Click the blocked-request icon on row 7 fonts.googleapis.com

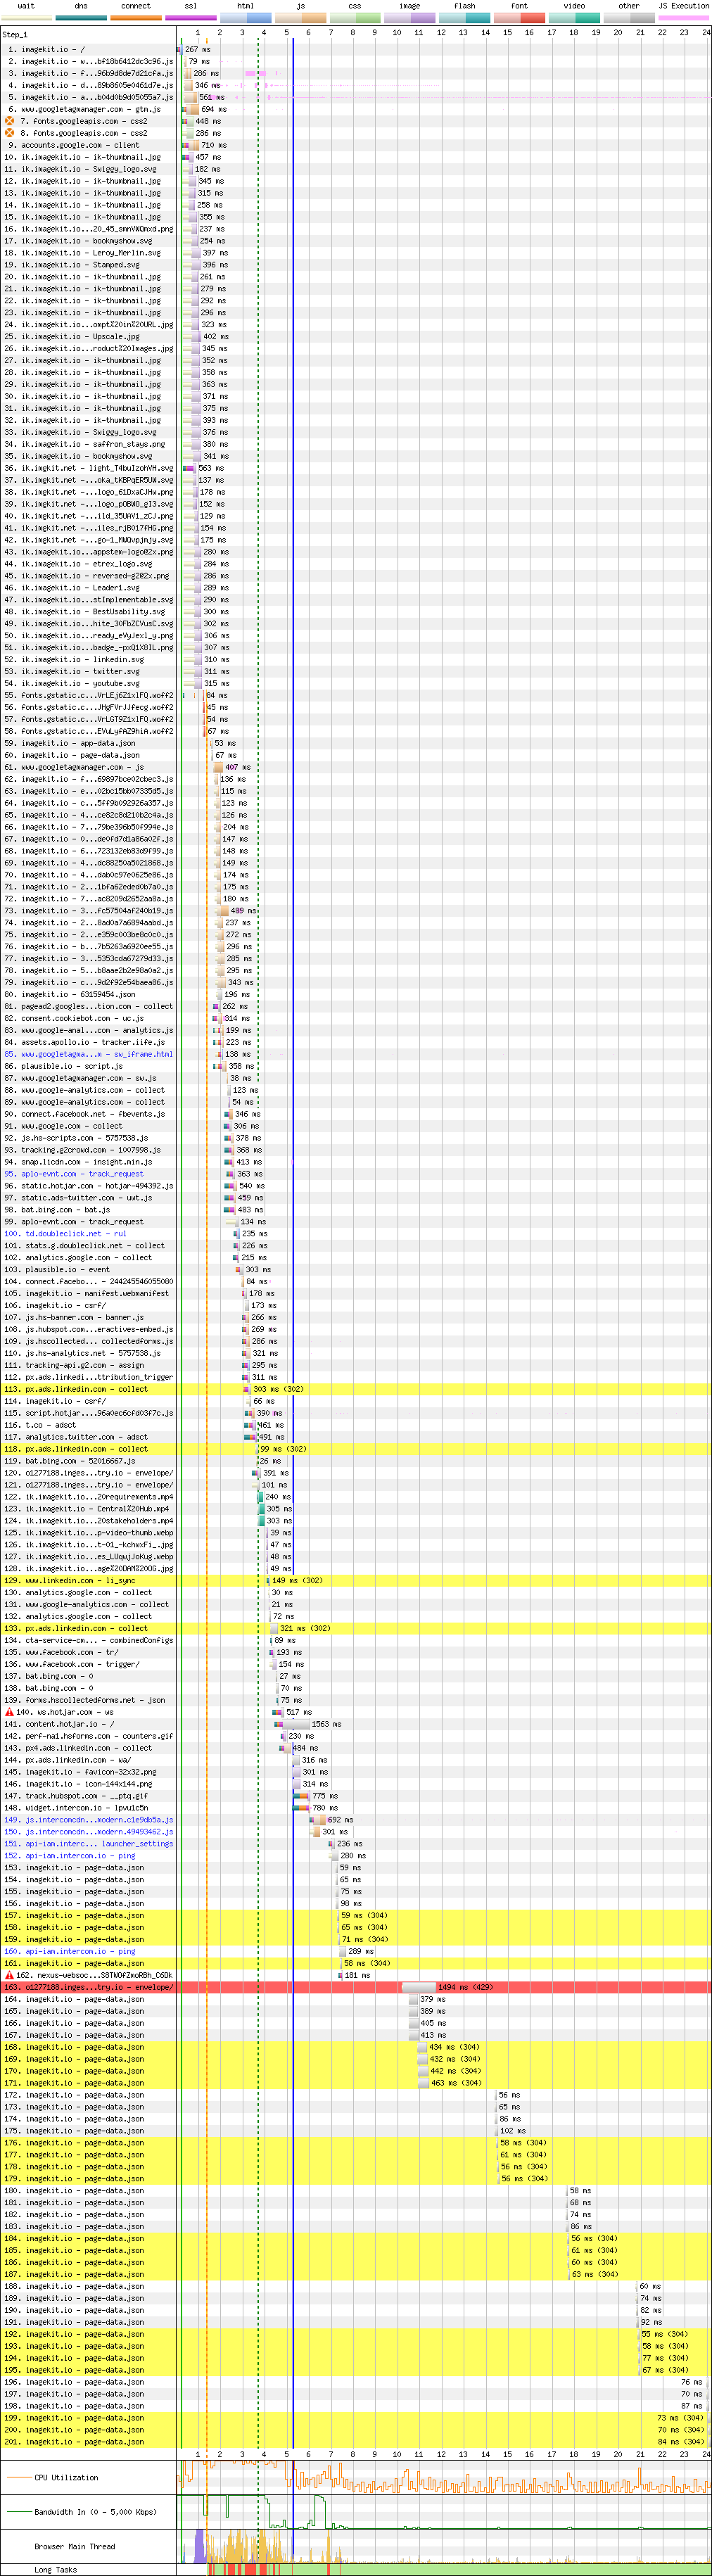coord(10,121)
